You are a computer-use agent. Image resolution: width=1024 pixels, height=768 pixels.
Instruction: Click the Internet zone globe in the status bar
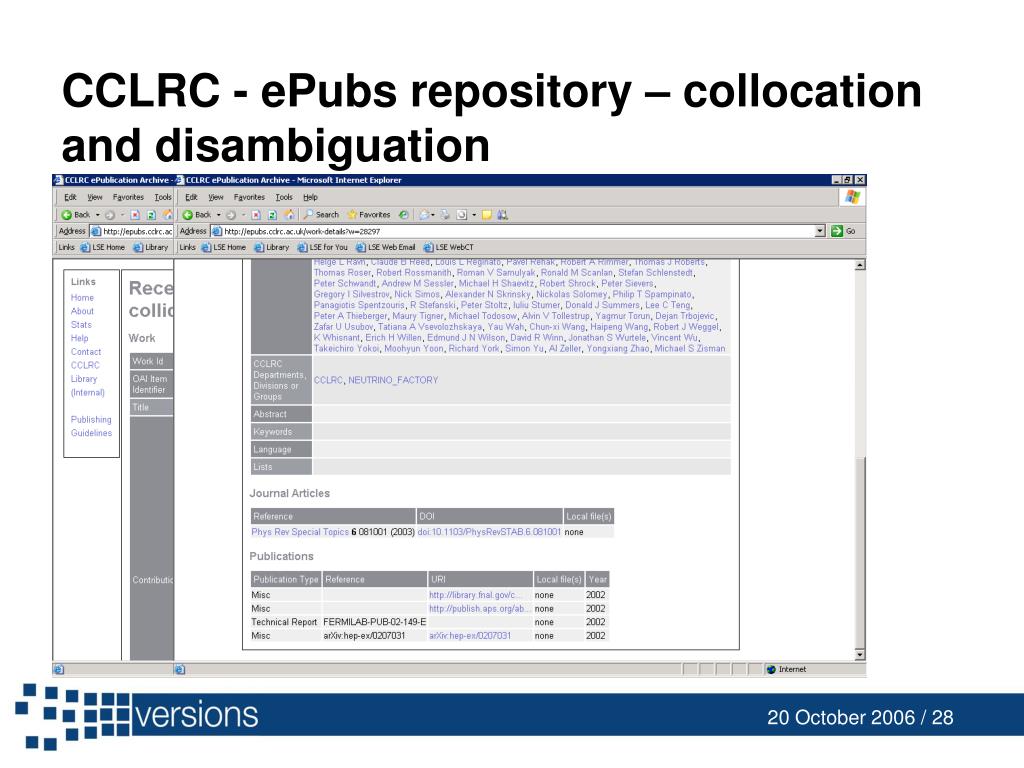click(x=771, y=669)
